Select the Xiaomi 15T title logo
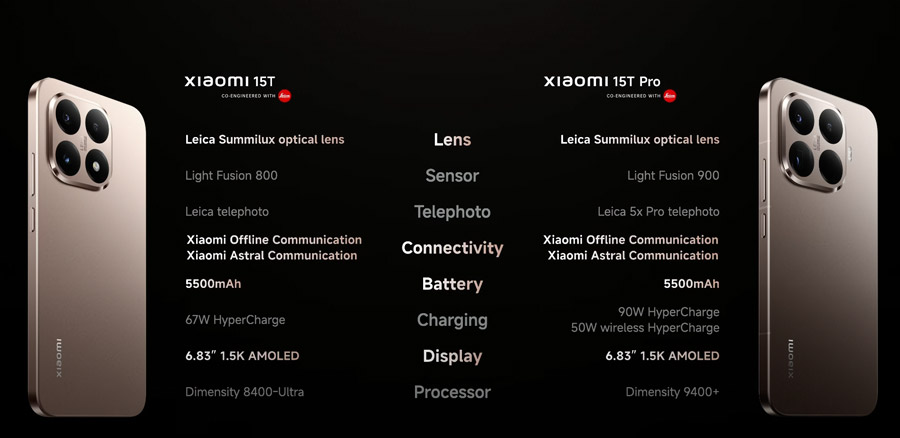This screenshot has width=900, height=438. click(x=230, y=81)
